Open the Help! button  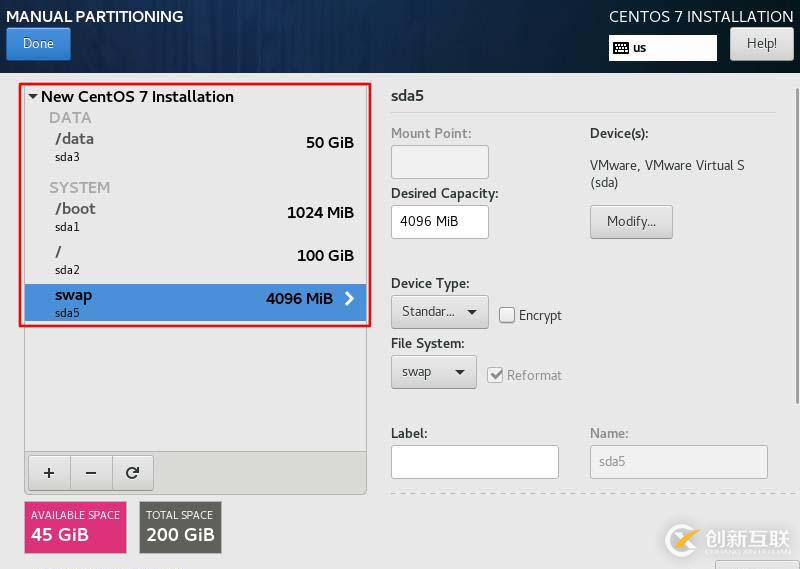762,44
